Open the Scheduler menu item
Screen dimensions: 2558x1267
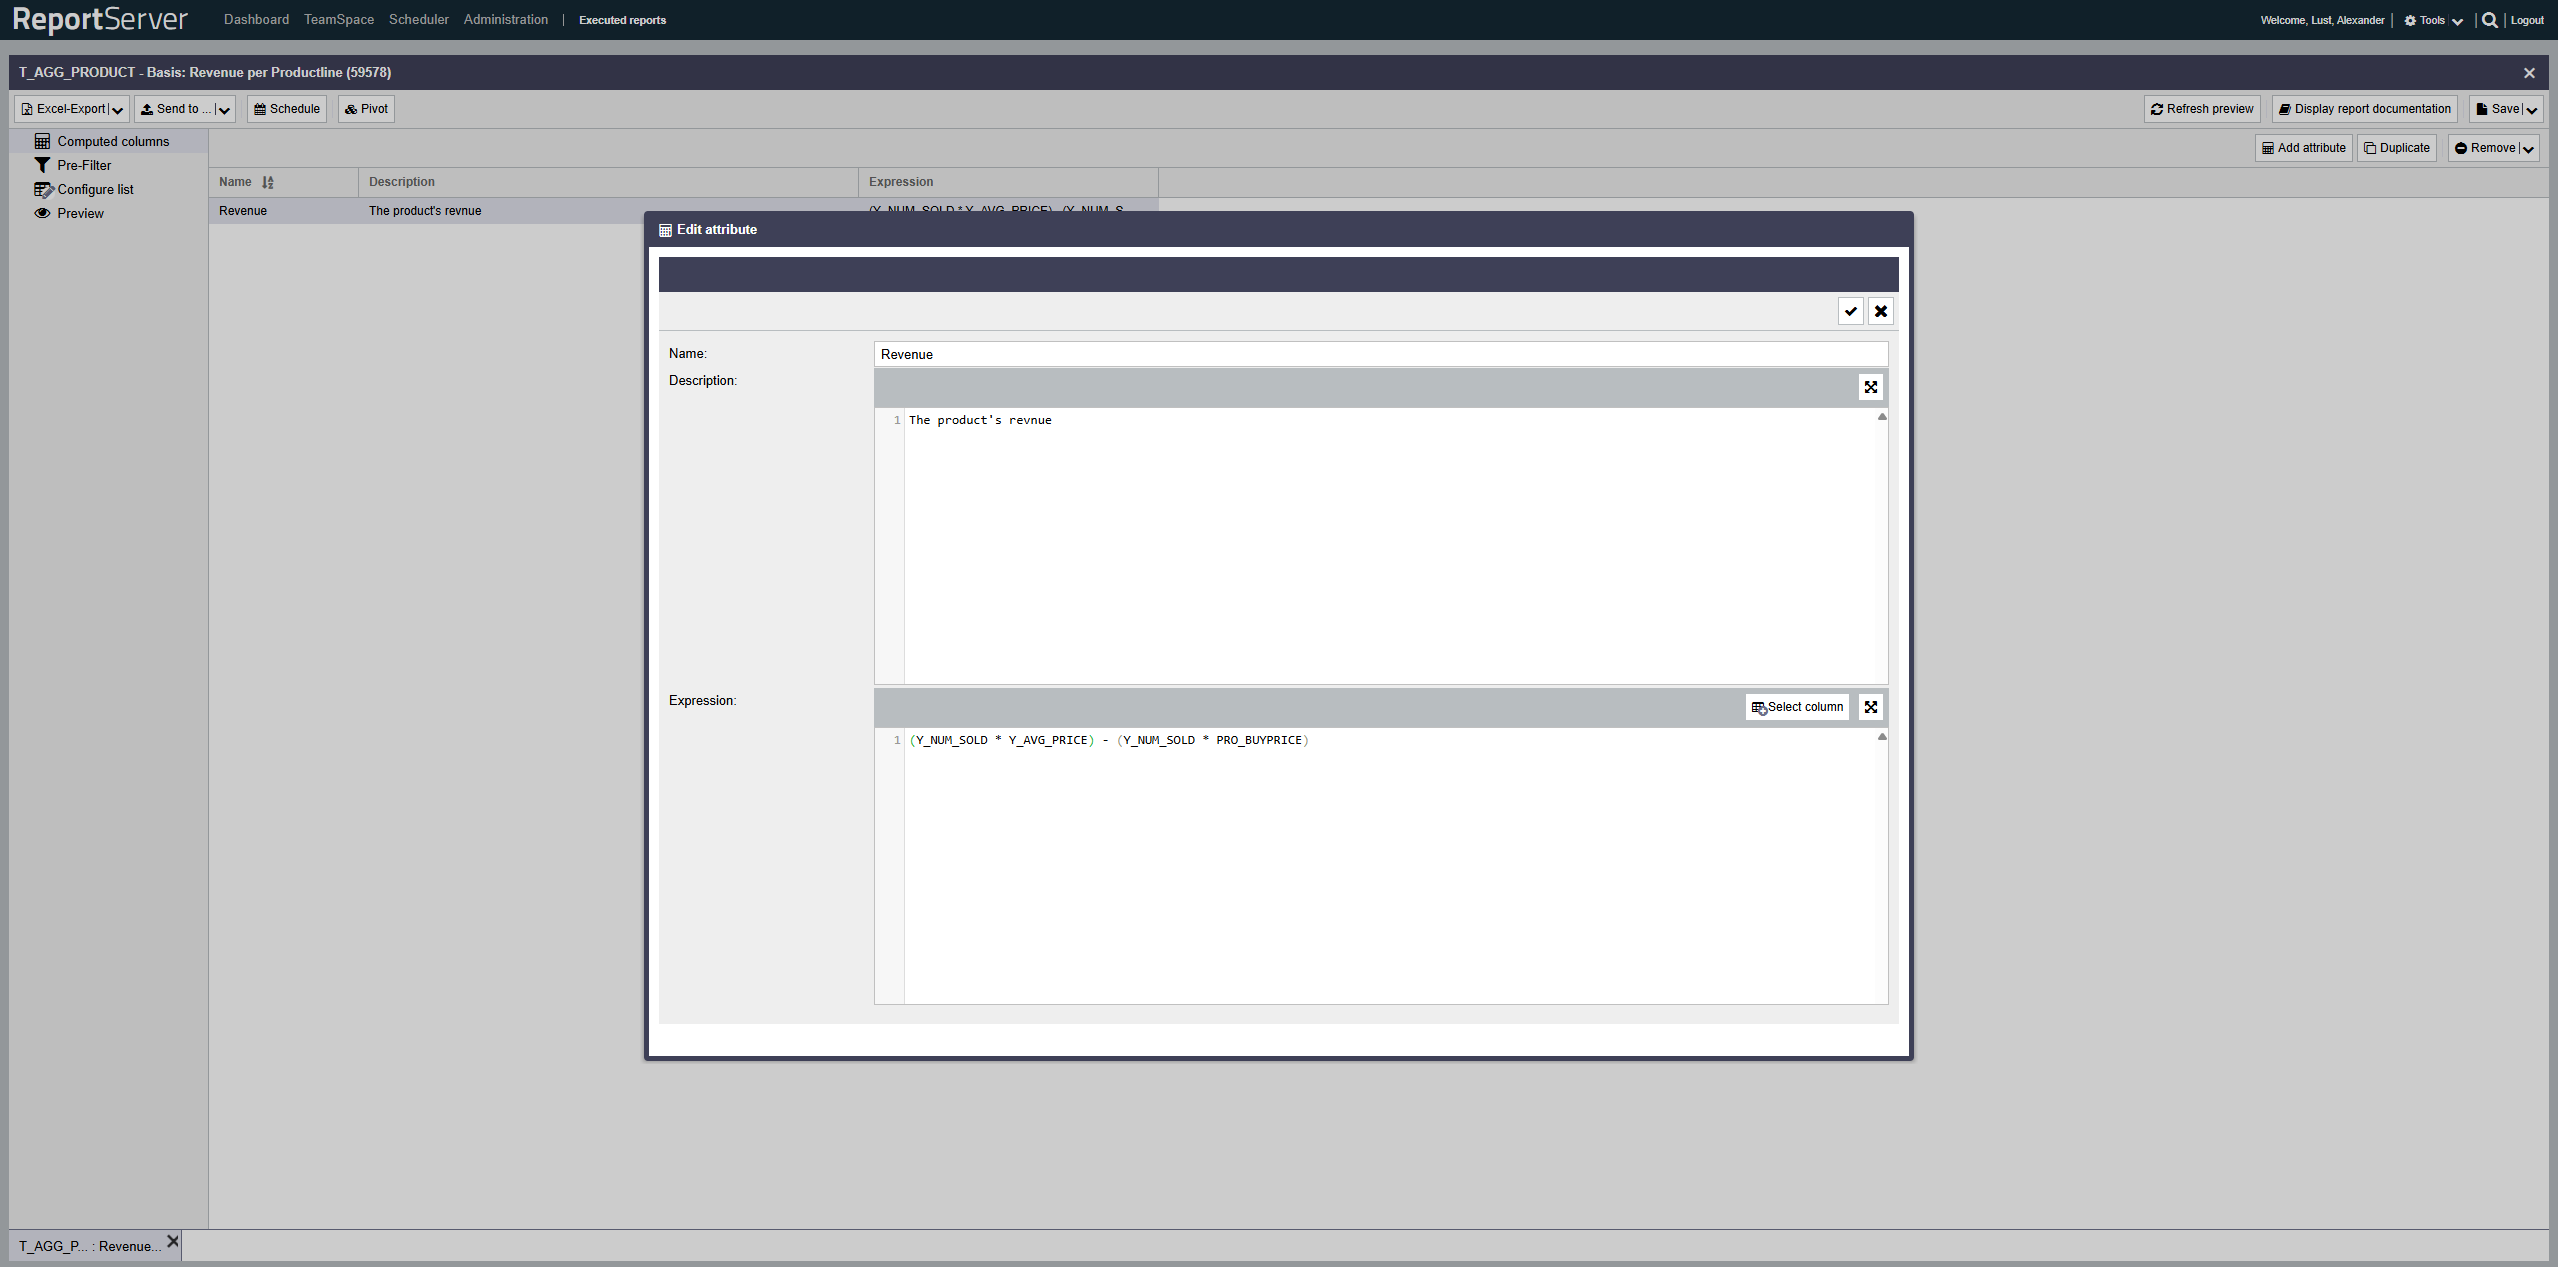point(418,20)
